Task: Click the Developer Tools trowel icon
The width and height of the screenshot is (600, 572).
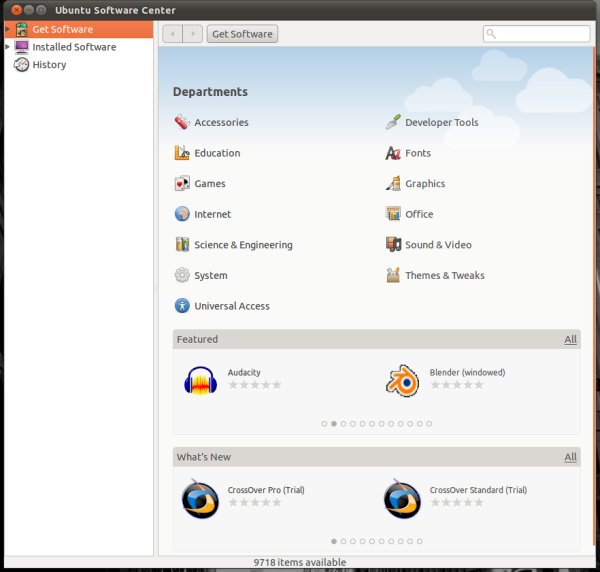Action: (x=393, y=122)
